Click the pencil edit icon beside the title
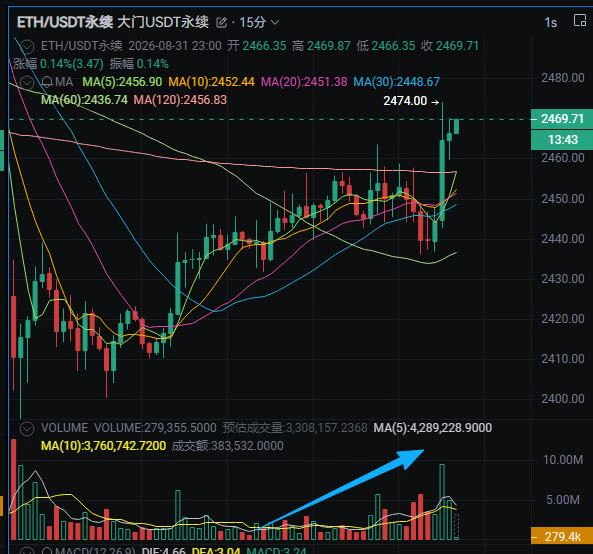This screenshot has width=593, height=554. (221, 23)
